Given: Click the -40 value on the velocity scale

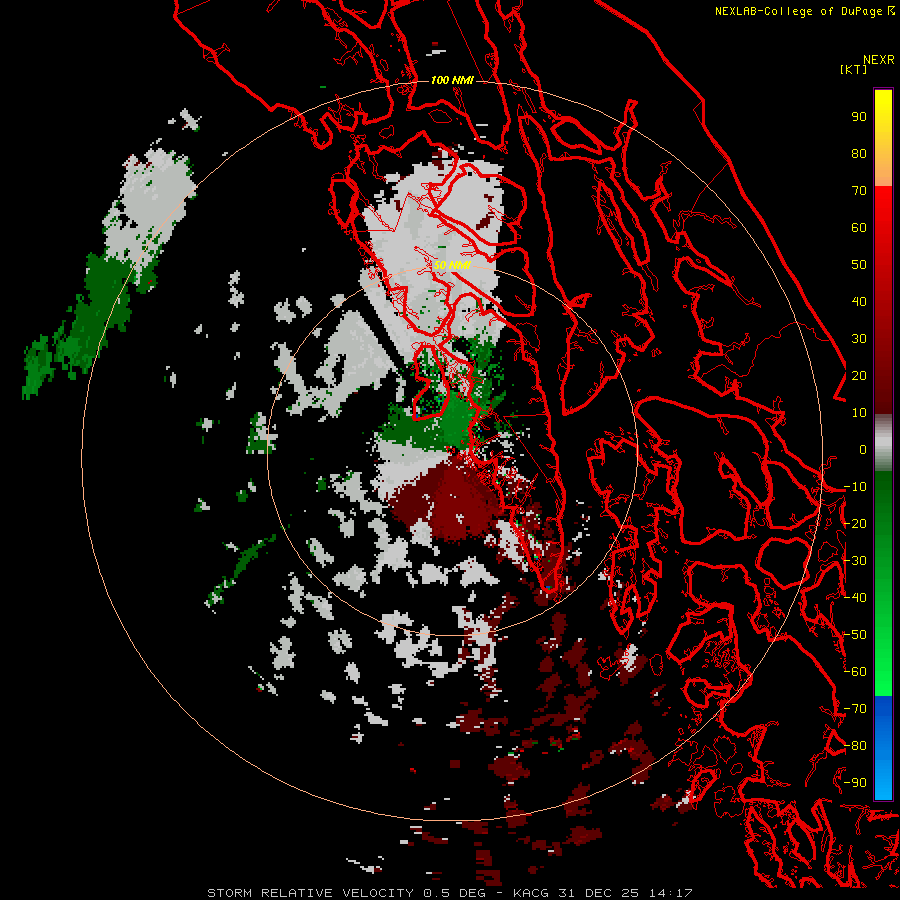Looking at the screenshot, I should coord(855,598).
